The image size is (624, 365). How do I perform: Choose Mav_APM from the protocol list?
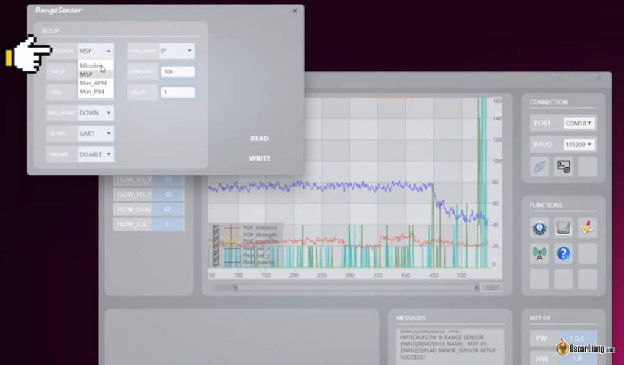click(x=93, y=83)
